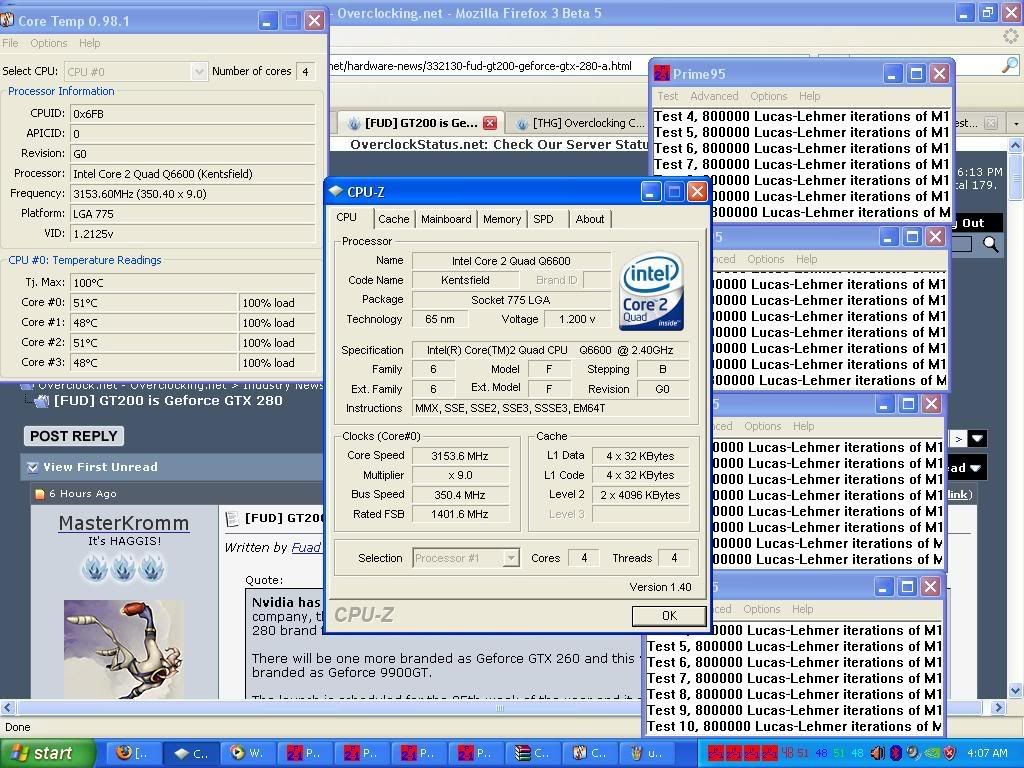Click View First Unread link
Screen dimensions: 1024x768
[100, 467]
